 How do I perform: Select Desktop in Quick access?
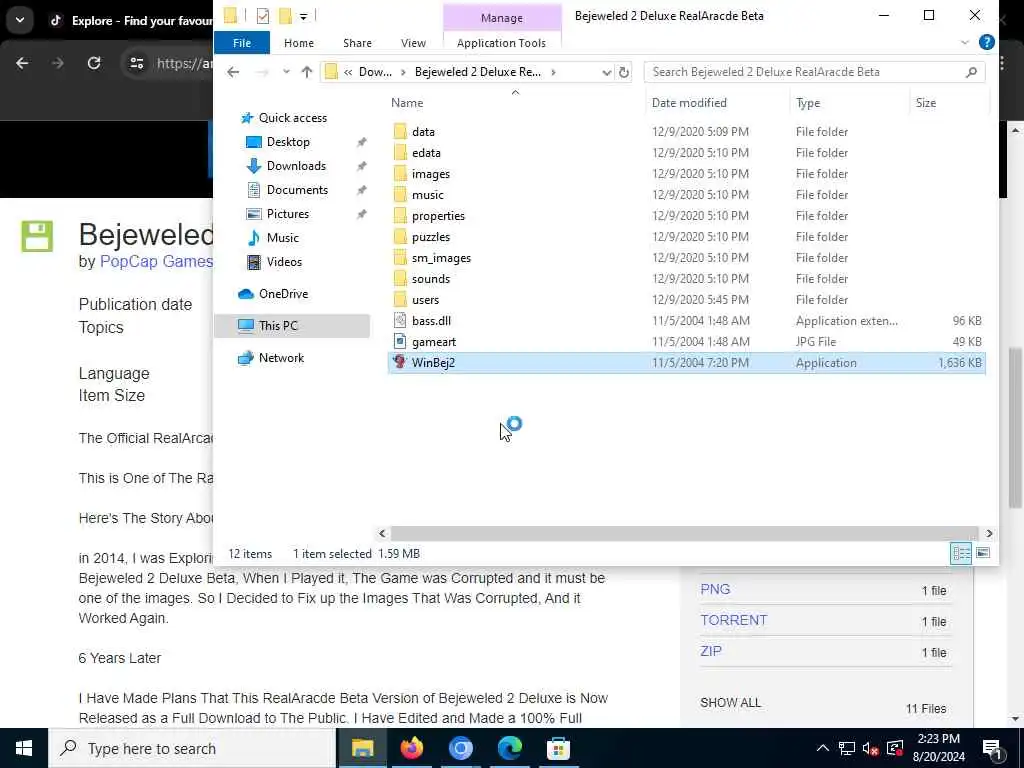[x=288, y=142]
